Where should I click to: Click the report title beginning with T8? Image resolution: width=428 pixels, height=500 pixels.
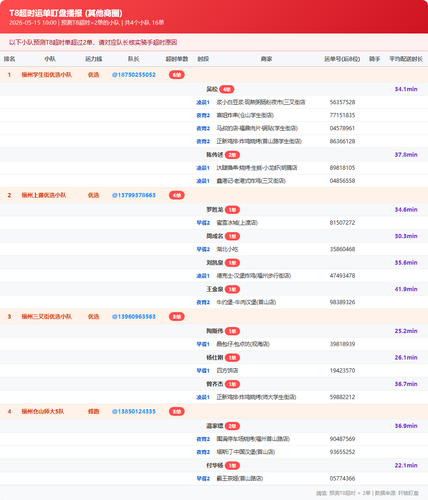(x=66, y=13)
